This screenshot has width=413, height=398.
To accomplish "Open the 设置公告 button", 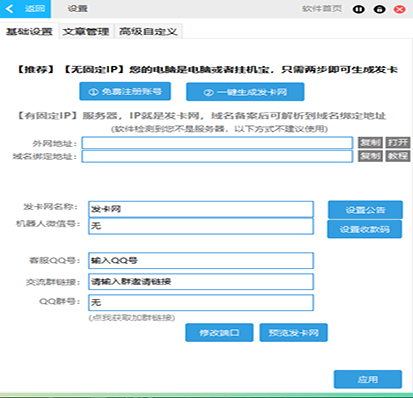I will pos(365,210).
